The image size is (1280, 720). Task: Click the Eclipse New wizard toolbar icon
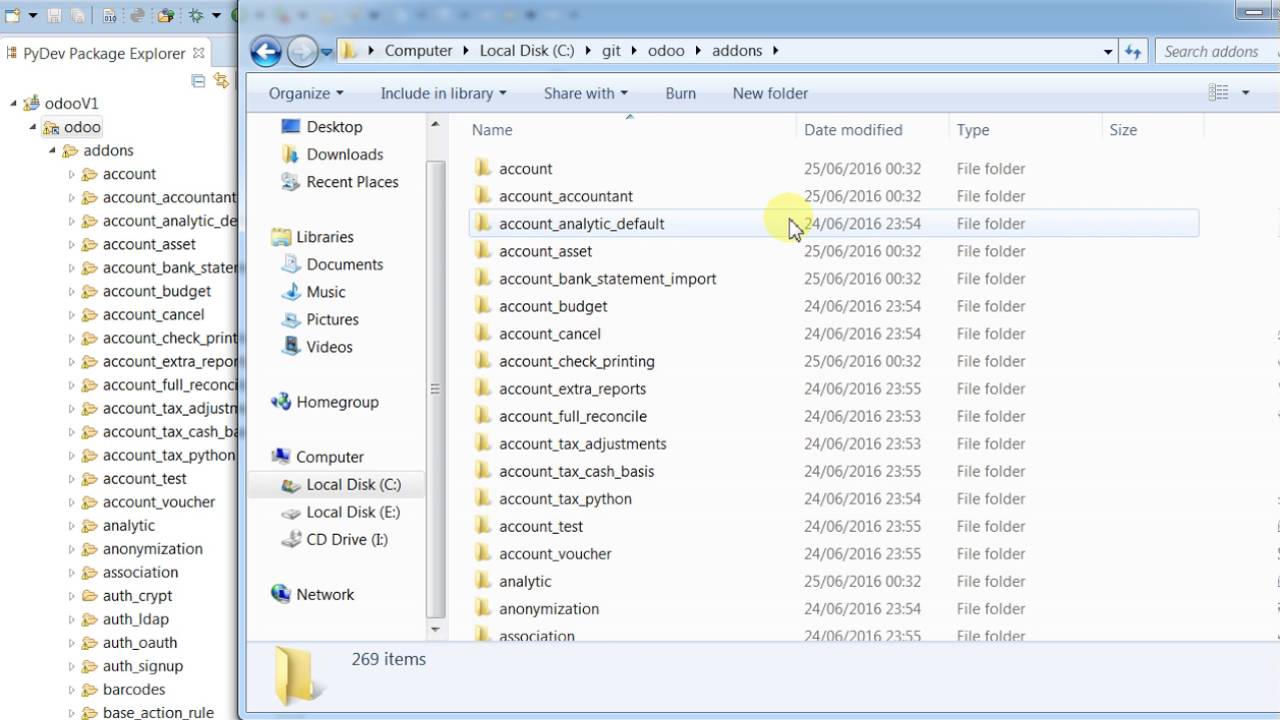(13, 15)
